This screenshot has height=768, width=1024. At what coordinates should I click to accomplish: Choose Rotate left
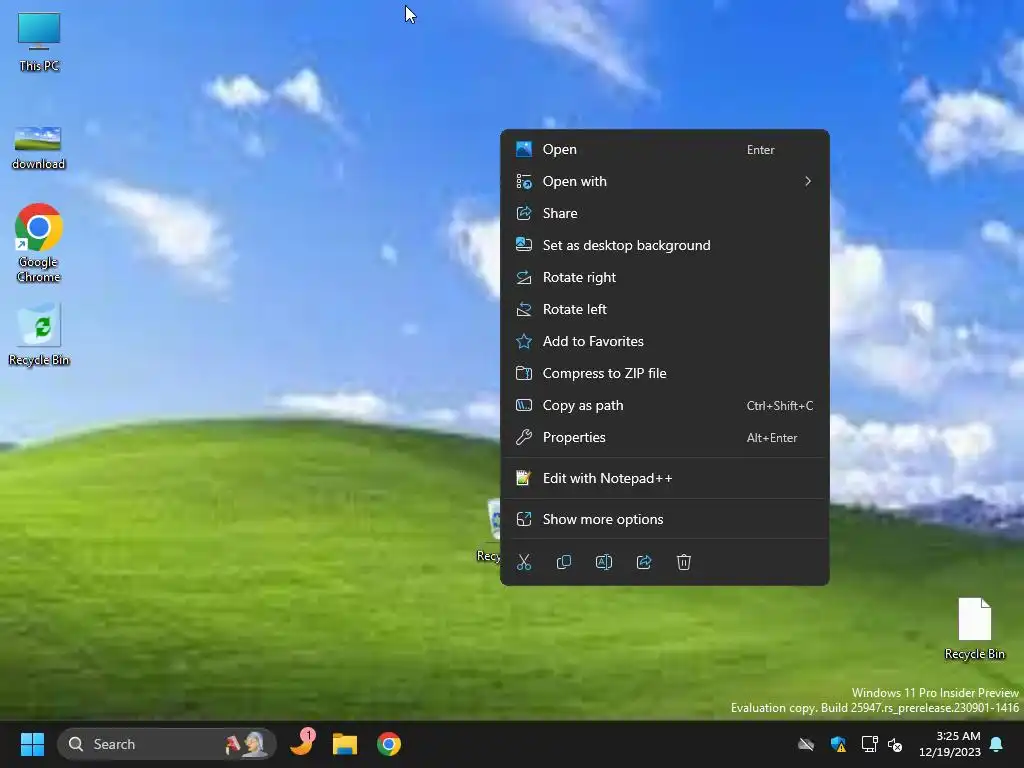(665, 310)
